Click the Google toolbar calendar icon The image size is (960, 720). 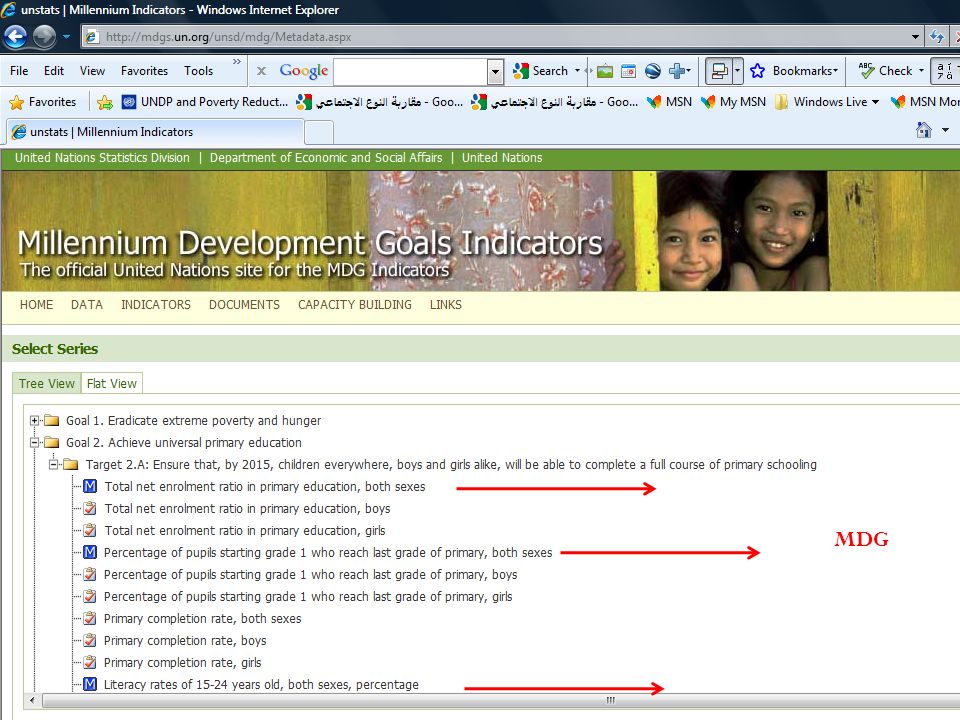(x=628, y=71)
